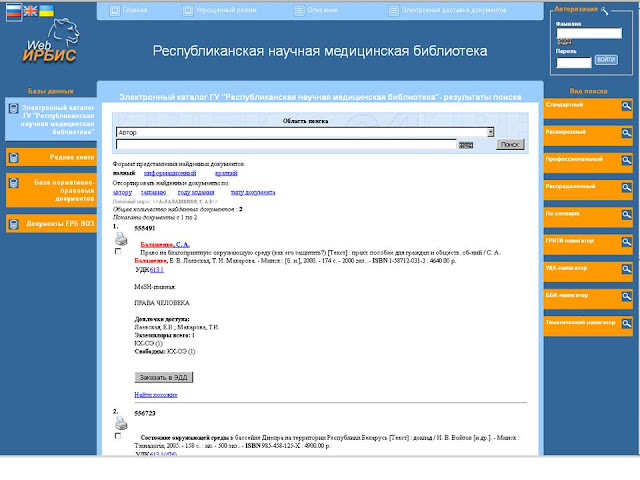Screen dimensions: 640x480
Task: Click database icon beside Документы ЕРБ ВОЗ
Action: [13, 224]
